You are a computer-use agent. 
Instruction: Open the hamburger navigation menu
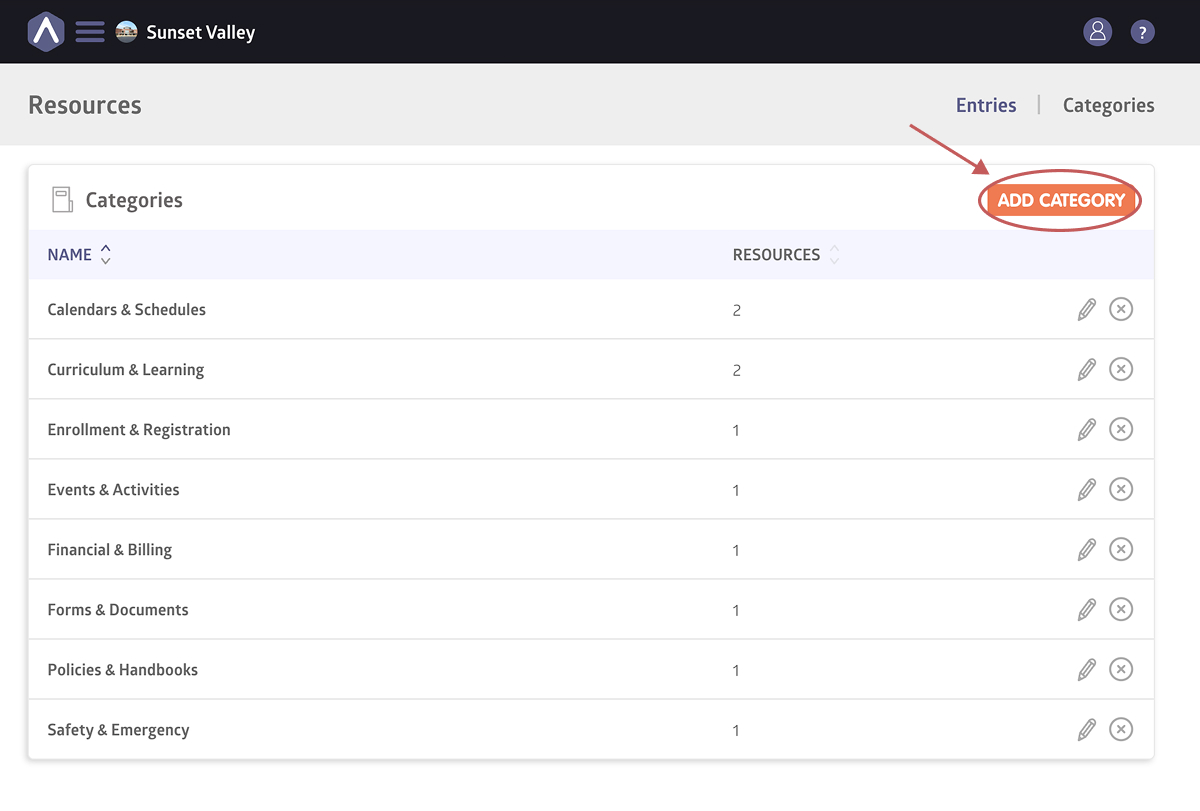90,32
